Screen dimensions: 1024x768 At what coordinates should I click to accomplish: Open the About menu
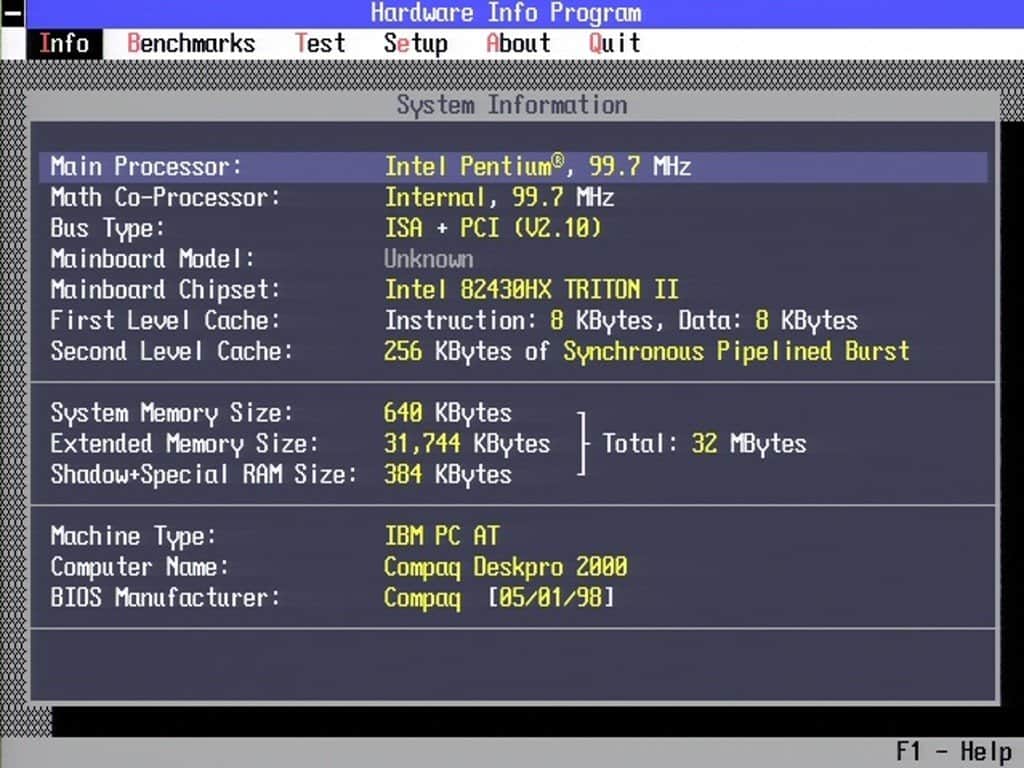click(x=519, y=44)
